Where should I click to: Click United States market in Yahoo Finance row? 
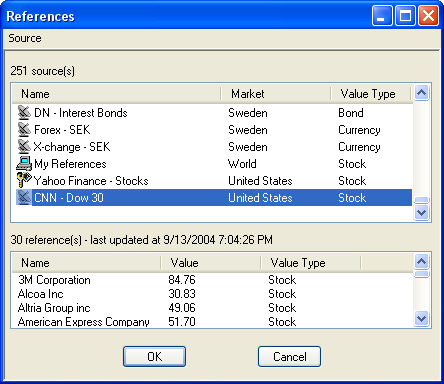[260, 181]
